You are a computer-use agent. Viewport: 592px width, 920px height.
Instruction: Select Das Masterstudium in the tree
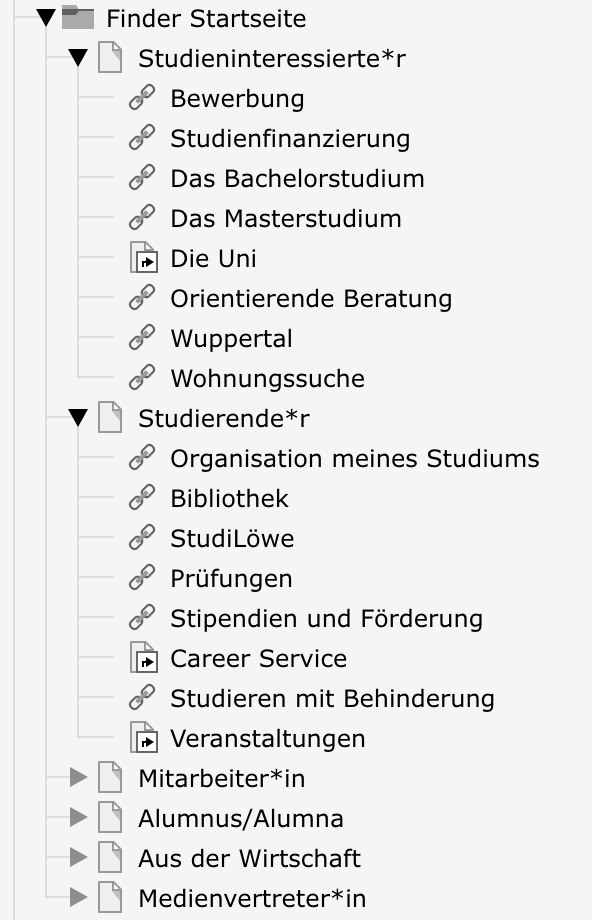click(286, 218)
